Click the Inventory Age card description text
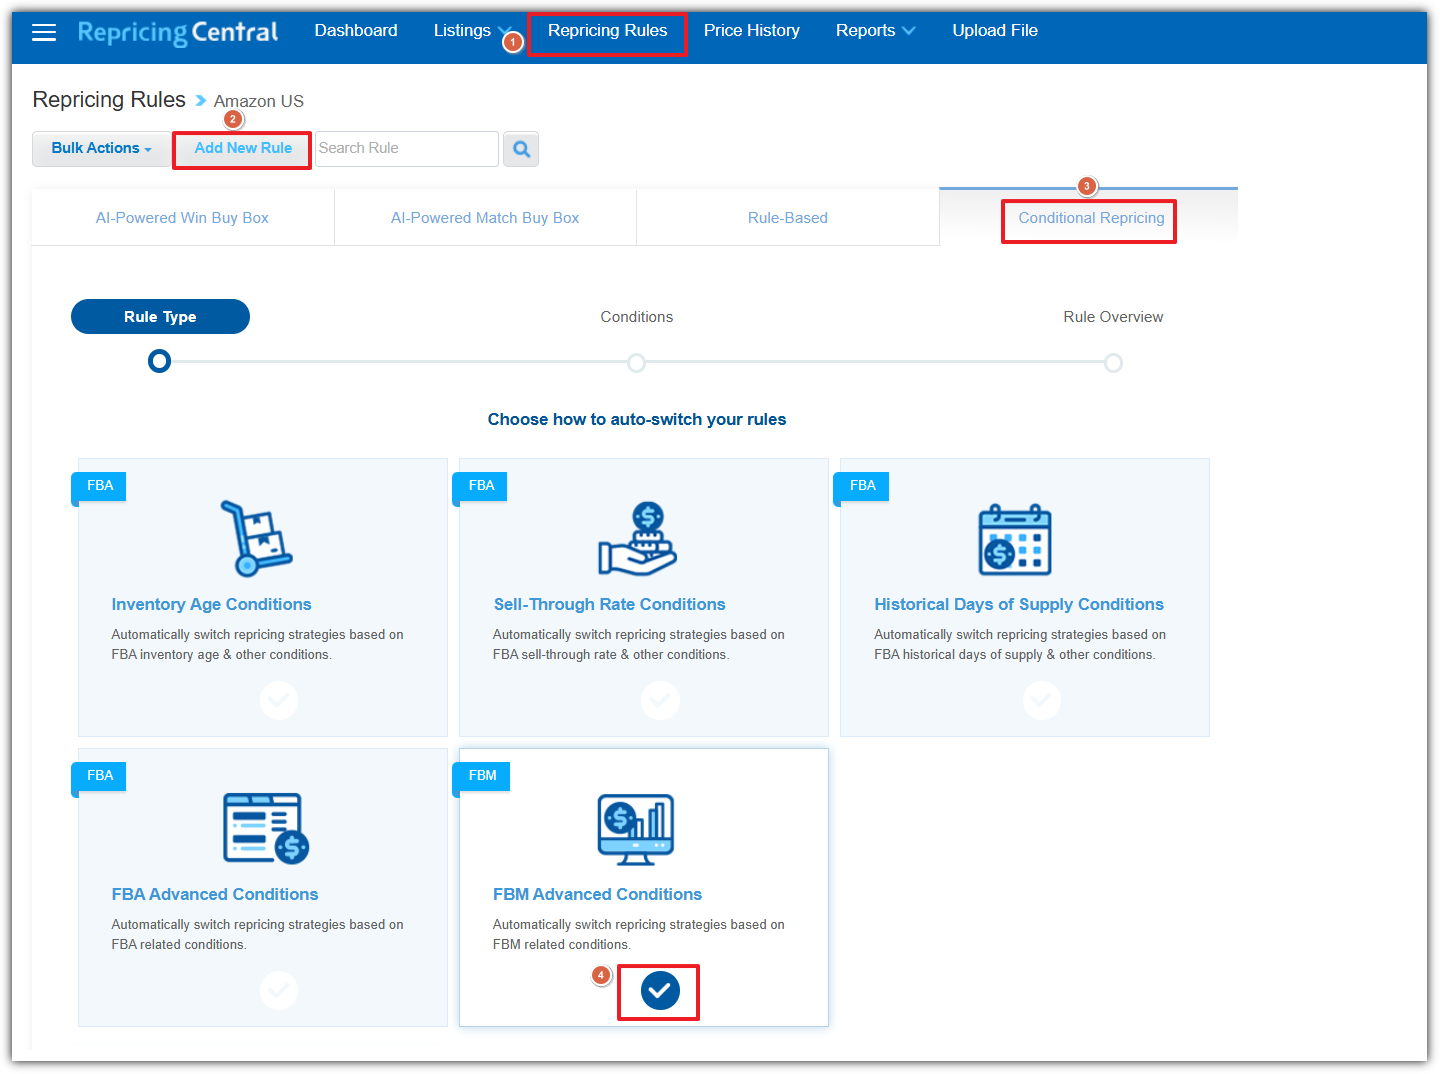 coord(257,645)
